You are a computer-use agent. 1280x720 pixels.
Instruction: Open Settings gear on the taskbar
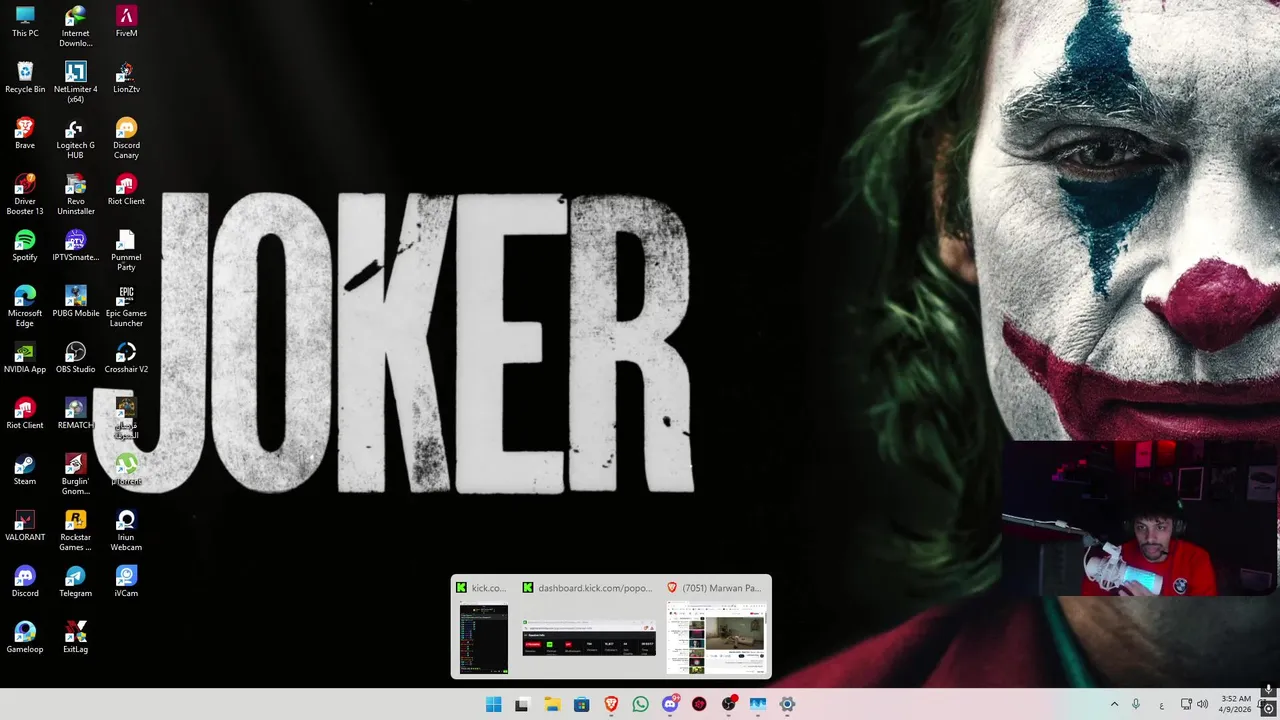click(x=787, y=704)
